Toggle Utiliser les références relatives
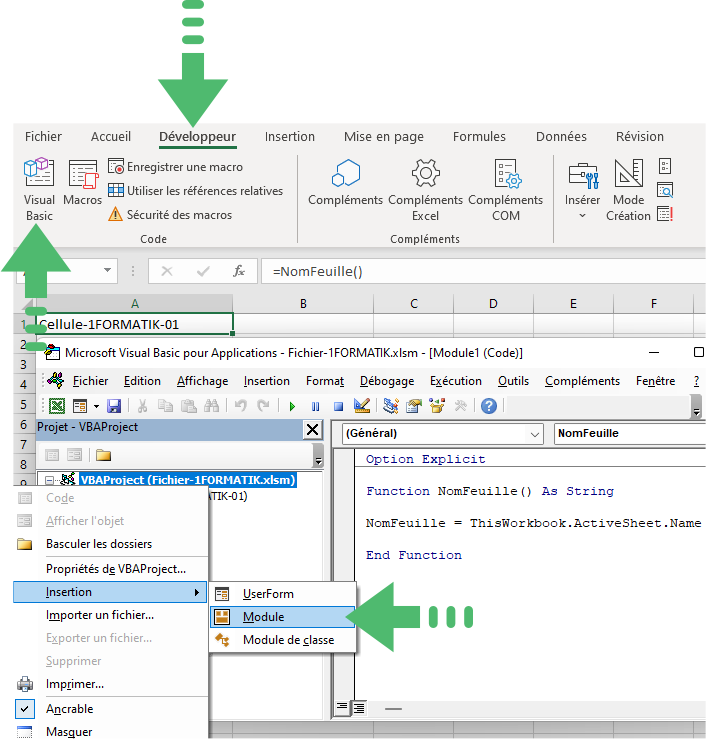 click(x=195, y=190)
